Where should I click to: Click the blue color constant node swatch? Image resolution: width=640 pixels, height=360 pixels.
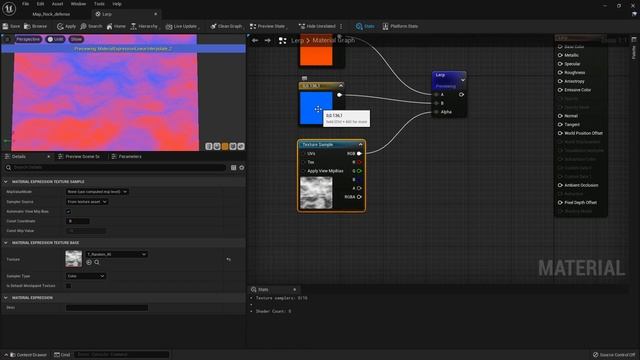click(x=316, y=108)
